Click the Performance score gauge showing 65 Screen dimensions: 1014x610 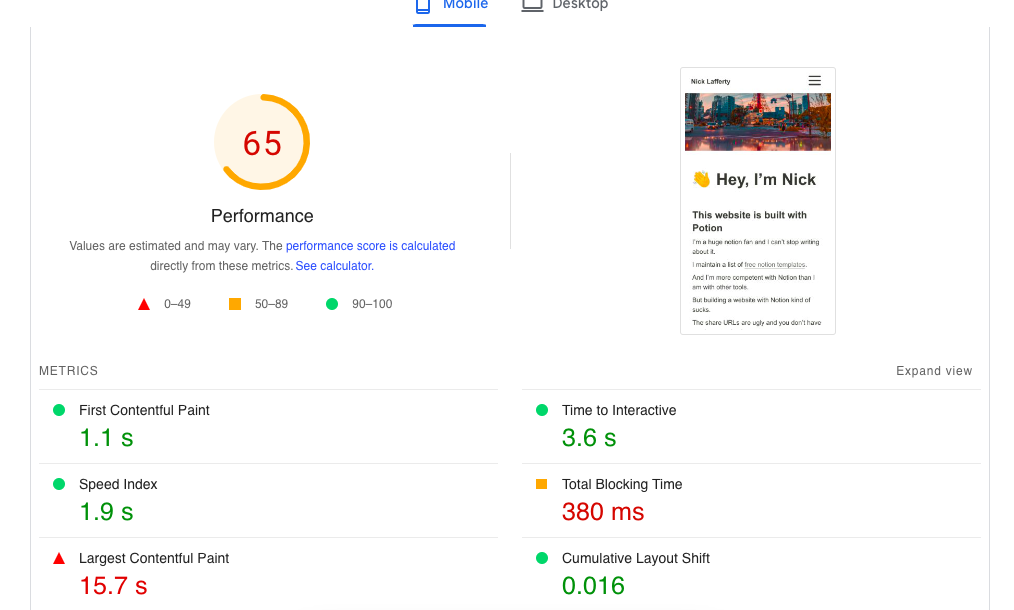click(x=262, y=142)
